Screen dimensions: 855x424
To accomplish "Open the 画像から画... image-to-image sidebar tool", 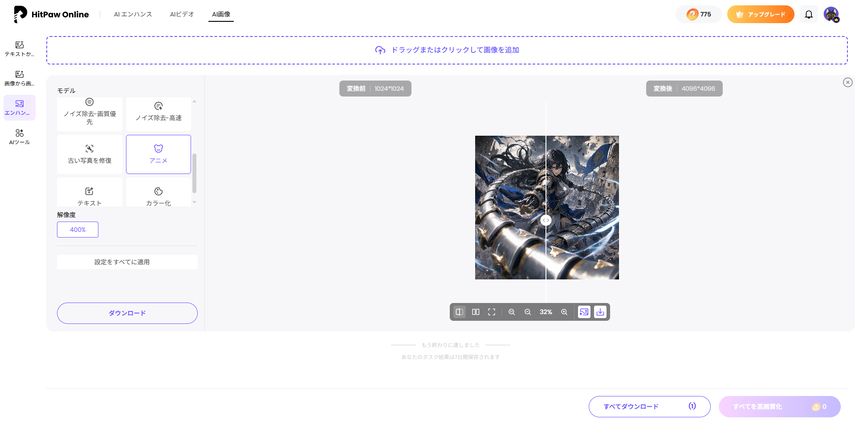I will point(20,78).
